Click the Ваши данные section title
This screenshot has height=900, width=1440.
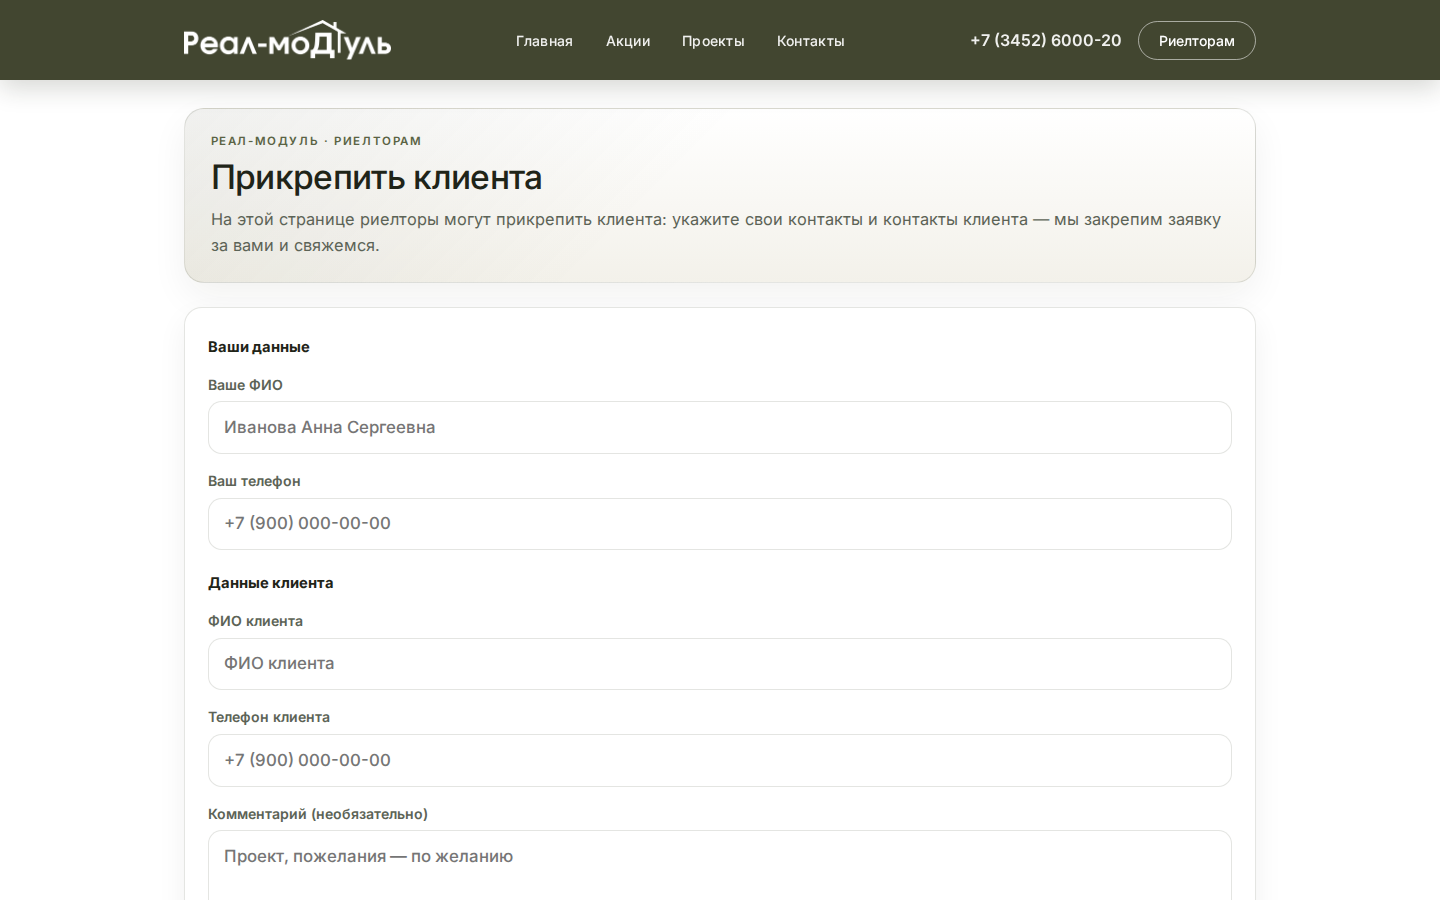pos(259,347)
